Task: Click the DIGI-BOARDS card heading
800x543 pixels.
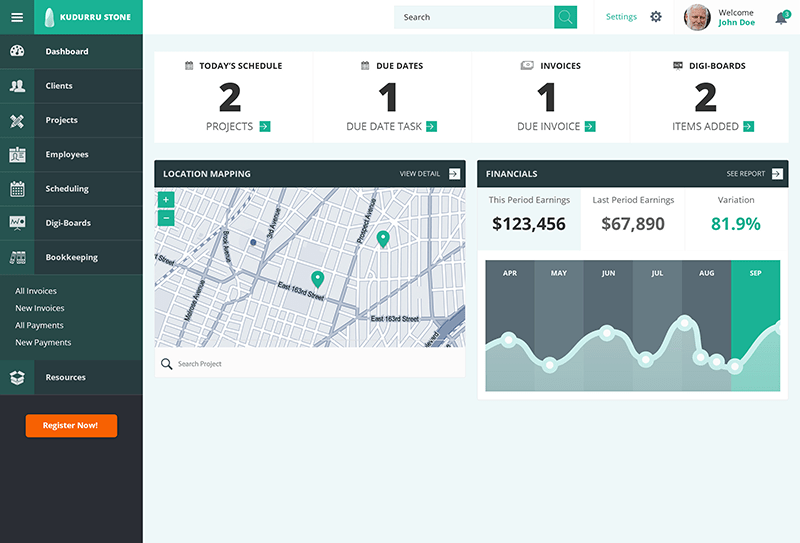Action: tap(717, 66)
